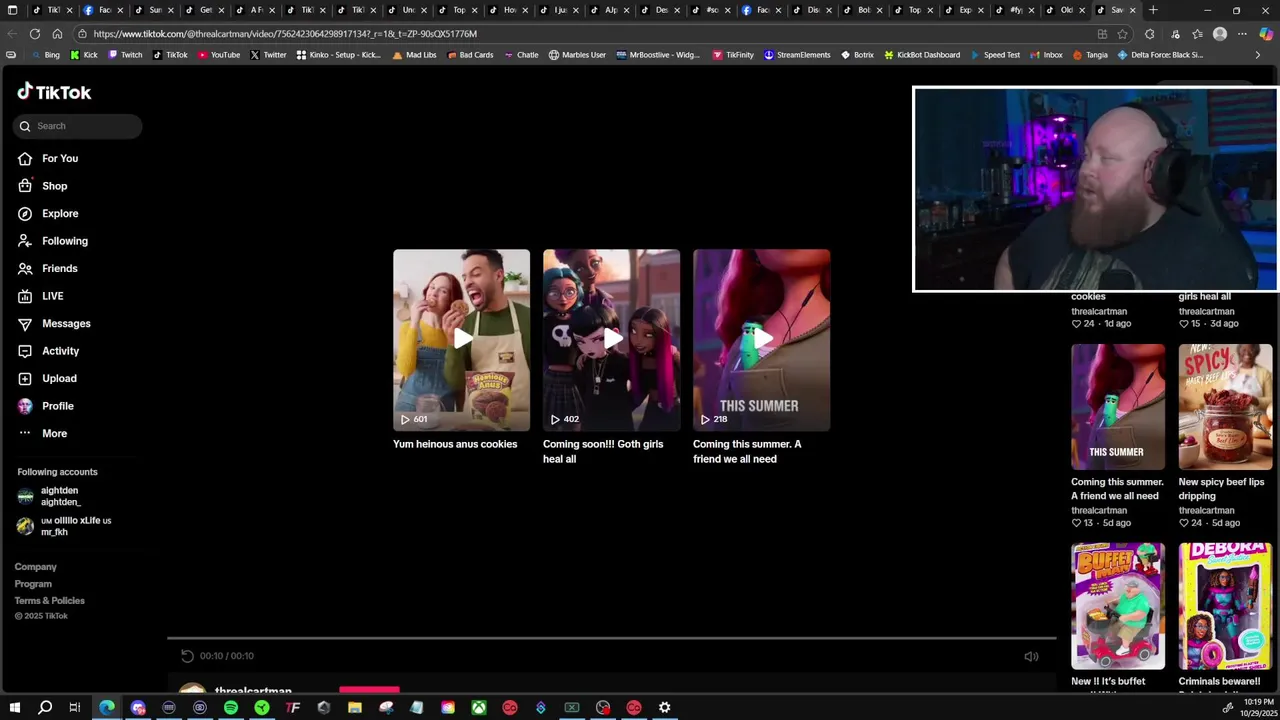Screen dimensions: 1280x720
Task: Show more bookmarks with the overflow chevron
Action: pyautogui.click(x=1258, y=55)
